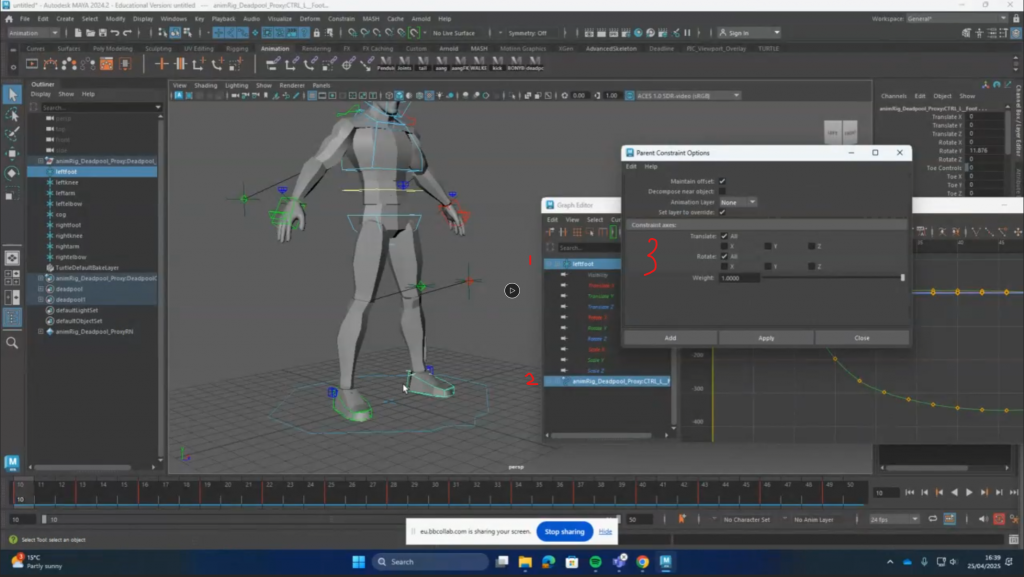Screen dimensions: 1024x577
Task: Click the New Scene file icon
Action: [78, 33]
